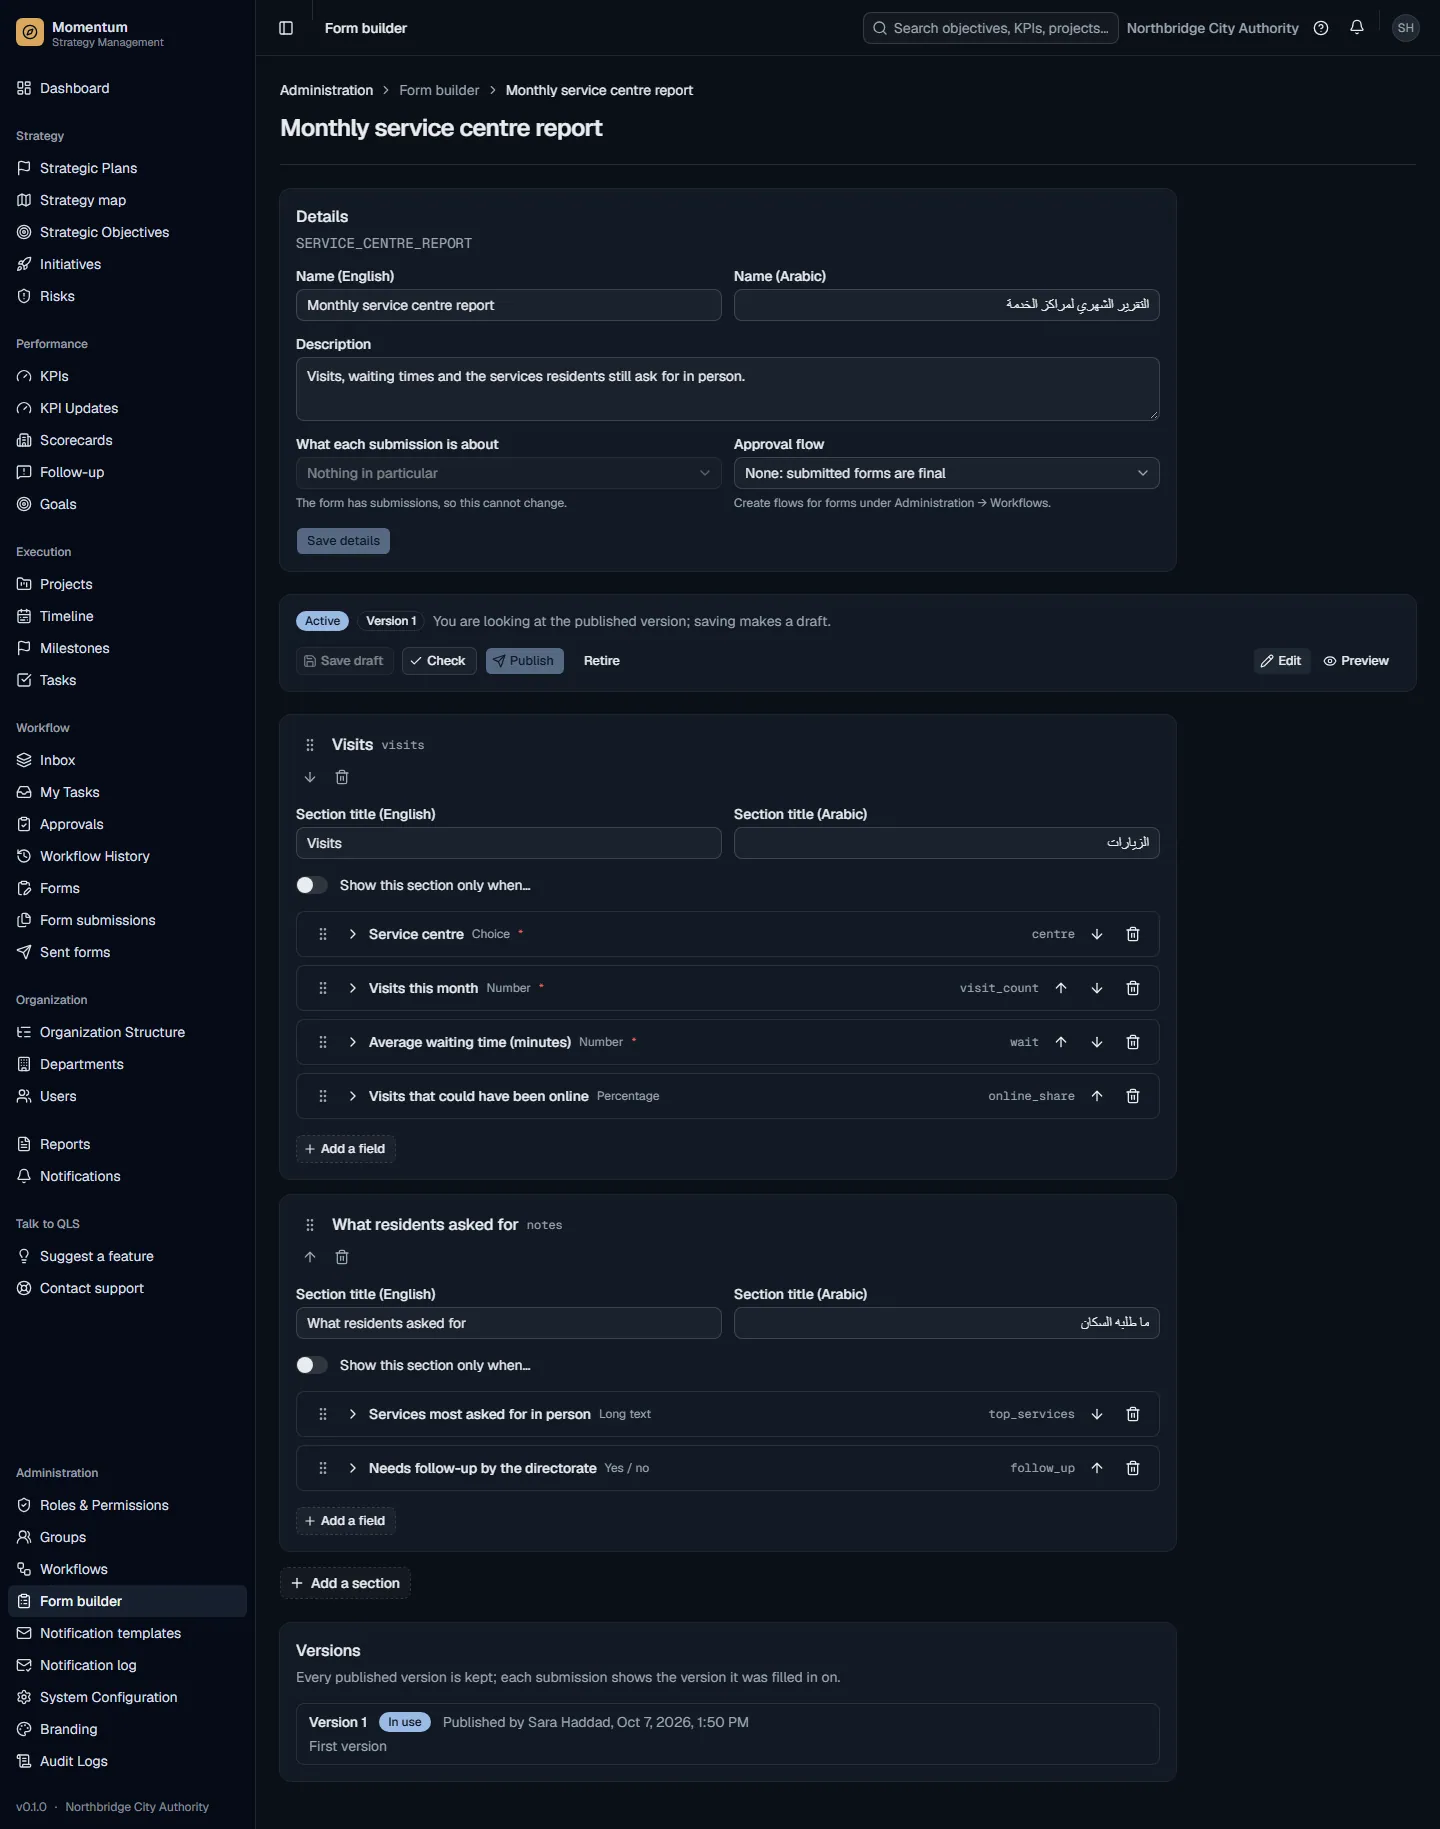Expand Services most asked for in person field
Screen dimensions: 1440x1829
point(353,1414)
